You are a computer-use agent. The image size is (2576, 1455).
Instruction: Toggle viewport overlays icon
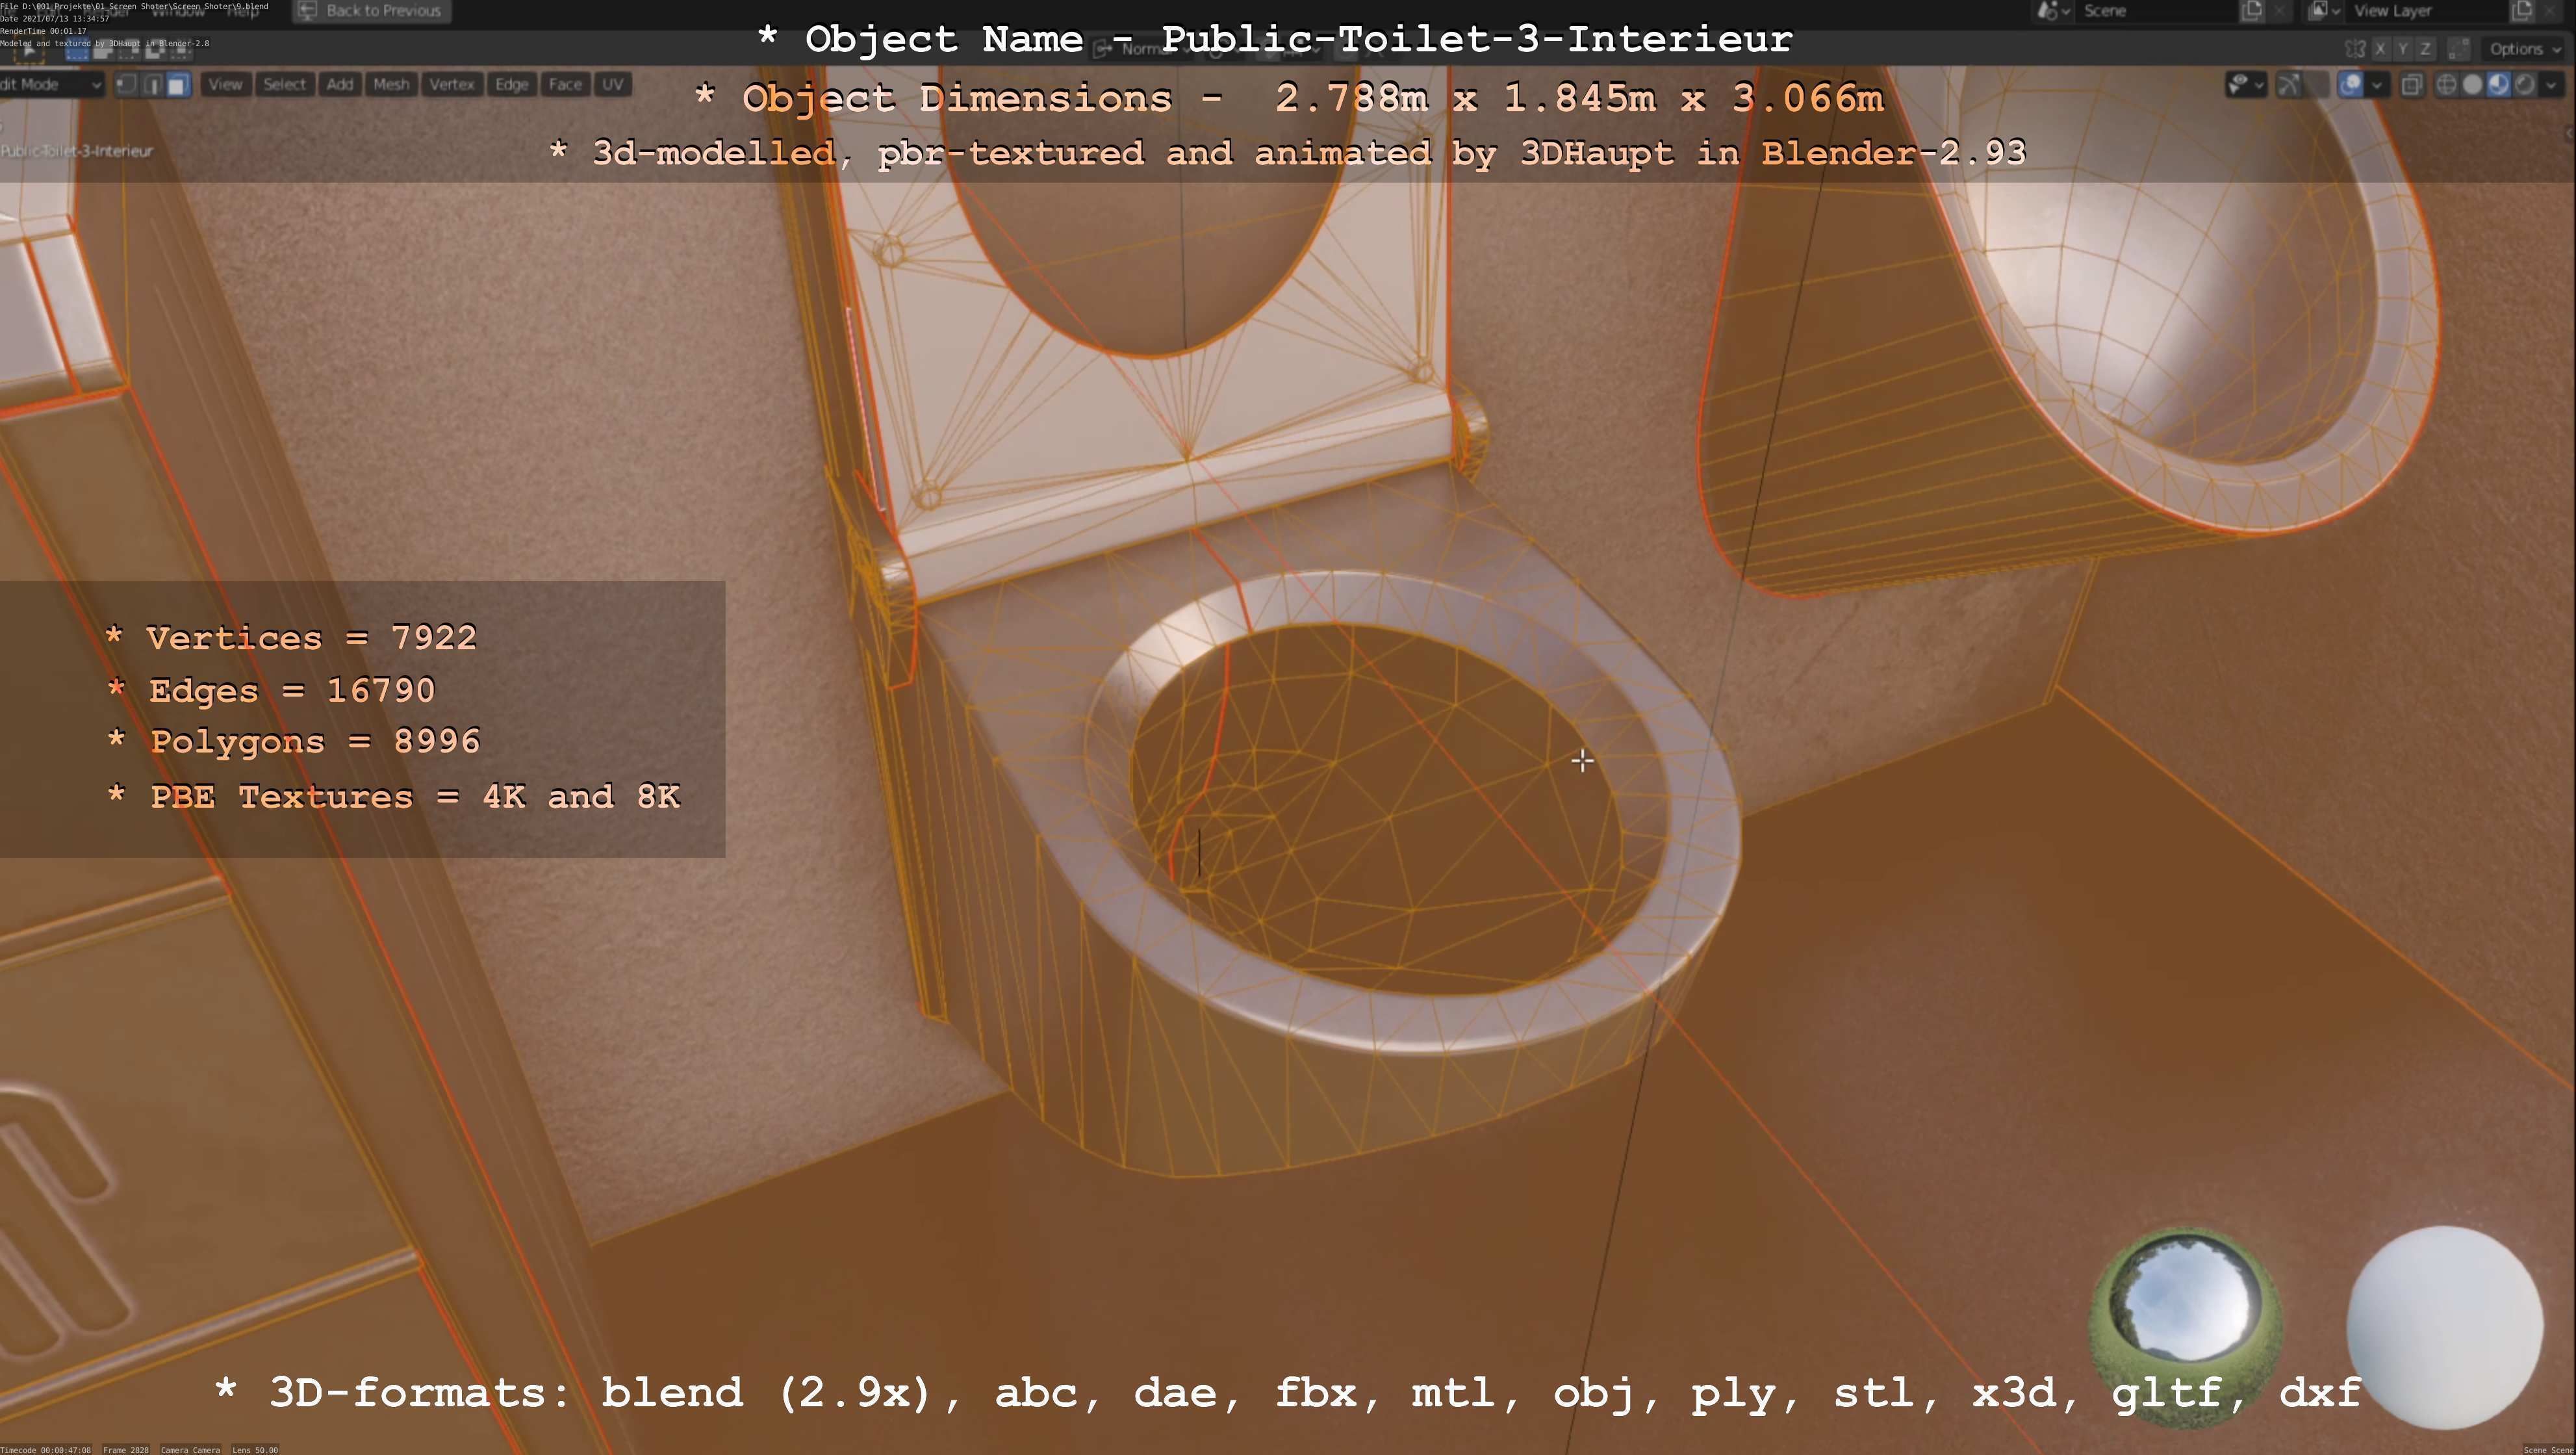pos(2351,85)
